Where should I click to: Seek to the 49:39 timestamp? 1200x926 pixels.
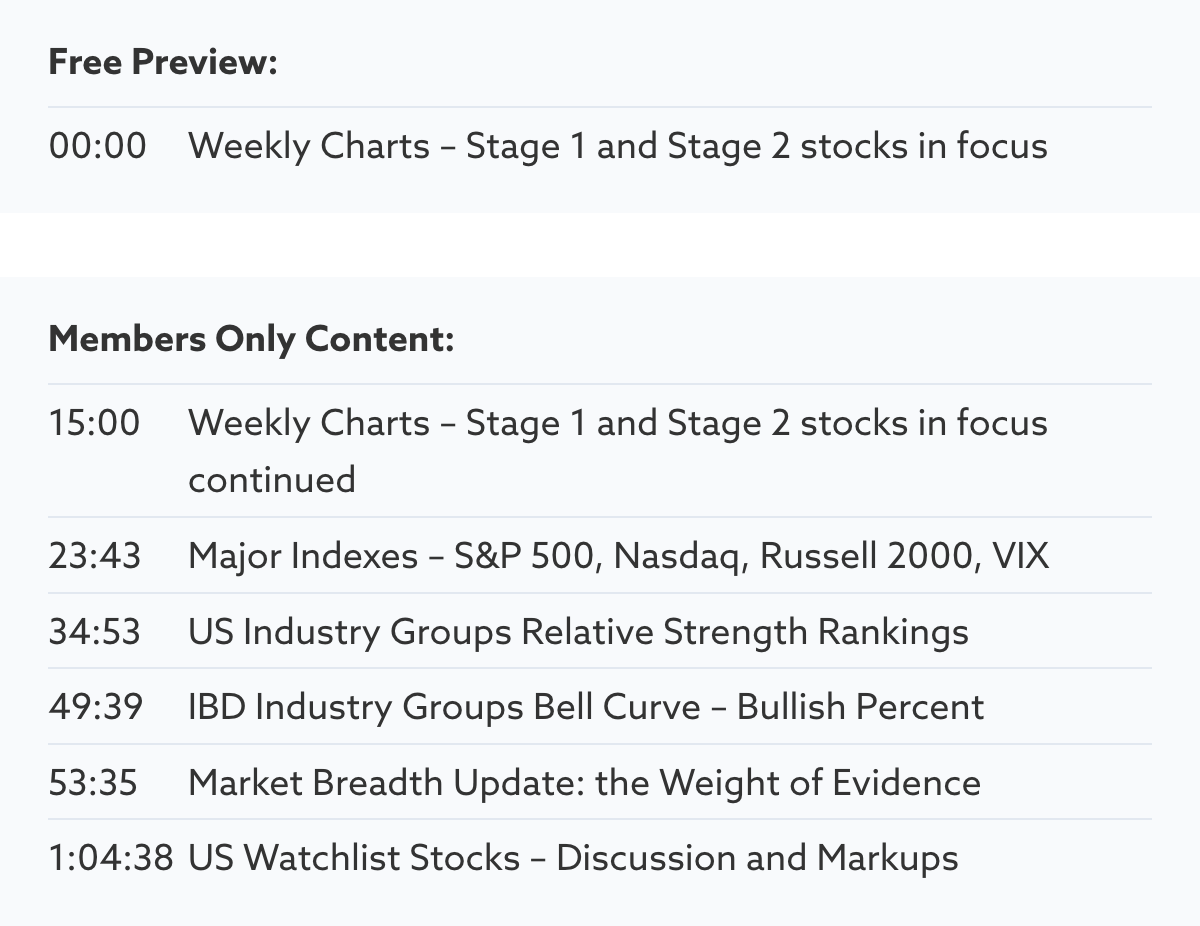(x=96, y=707)
